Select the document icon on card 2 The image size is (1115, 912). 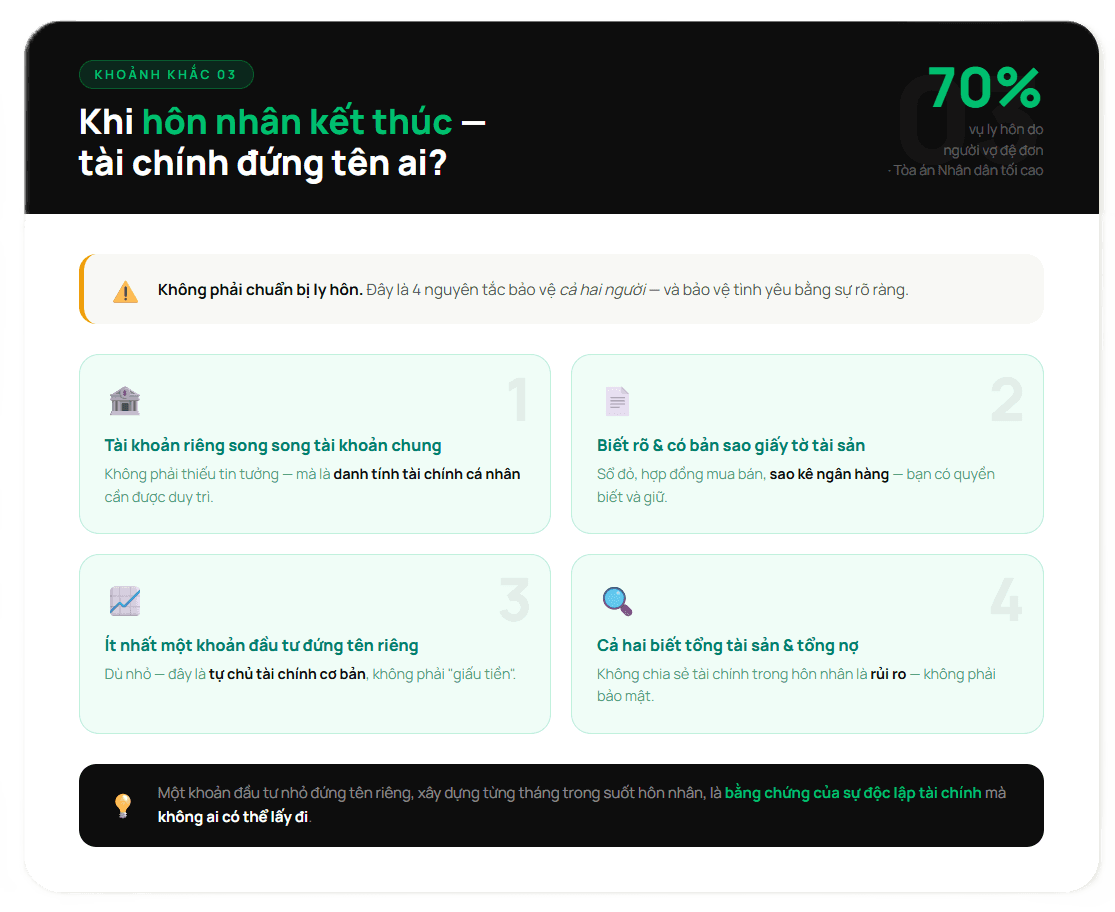click(617, 401)
